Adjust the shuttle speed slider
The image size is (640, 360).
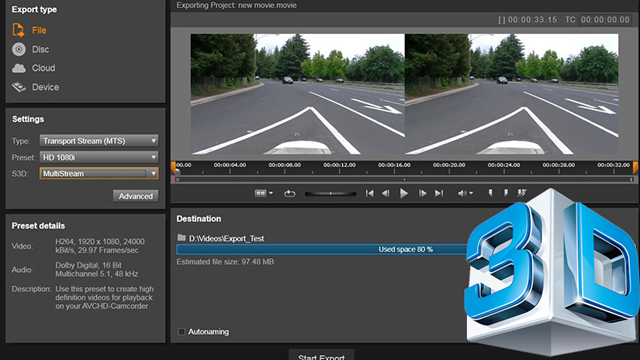pos(330,193)
